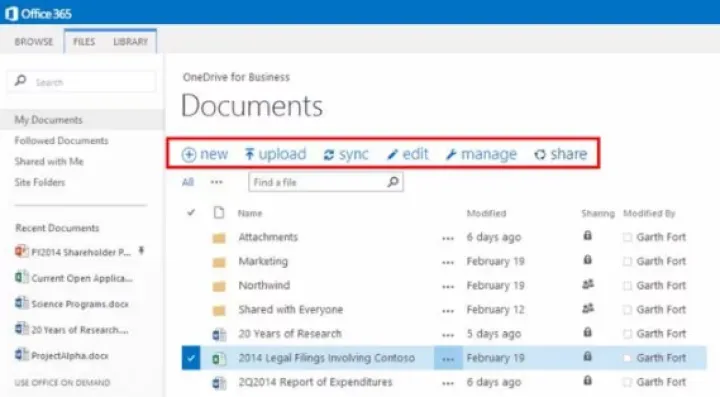Open ellipsis menu for 20 Years of Research
The image size is (720, 397).
448,335
